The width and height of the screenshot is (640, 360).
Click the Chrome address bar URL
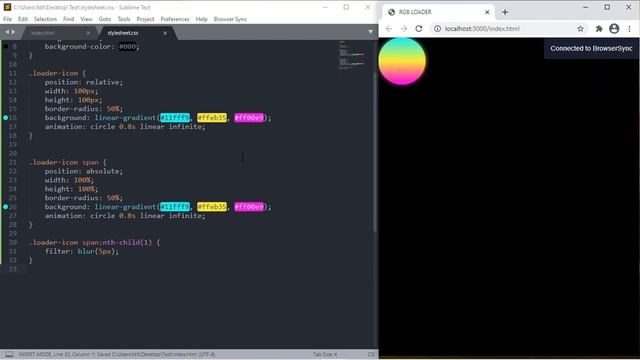482,29
